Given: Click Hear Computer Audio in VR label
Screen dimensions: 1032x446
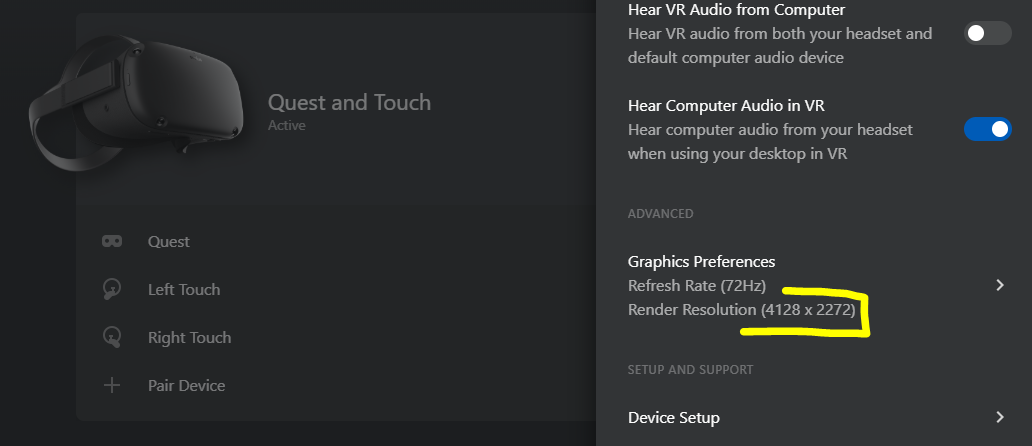Looking at the screenshot, I should tap(725, 105).
